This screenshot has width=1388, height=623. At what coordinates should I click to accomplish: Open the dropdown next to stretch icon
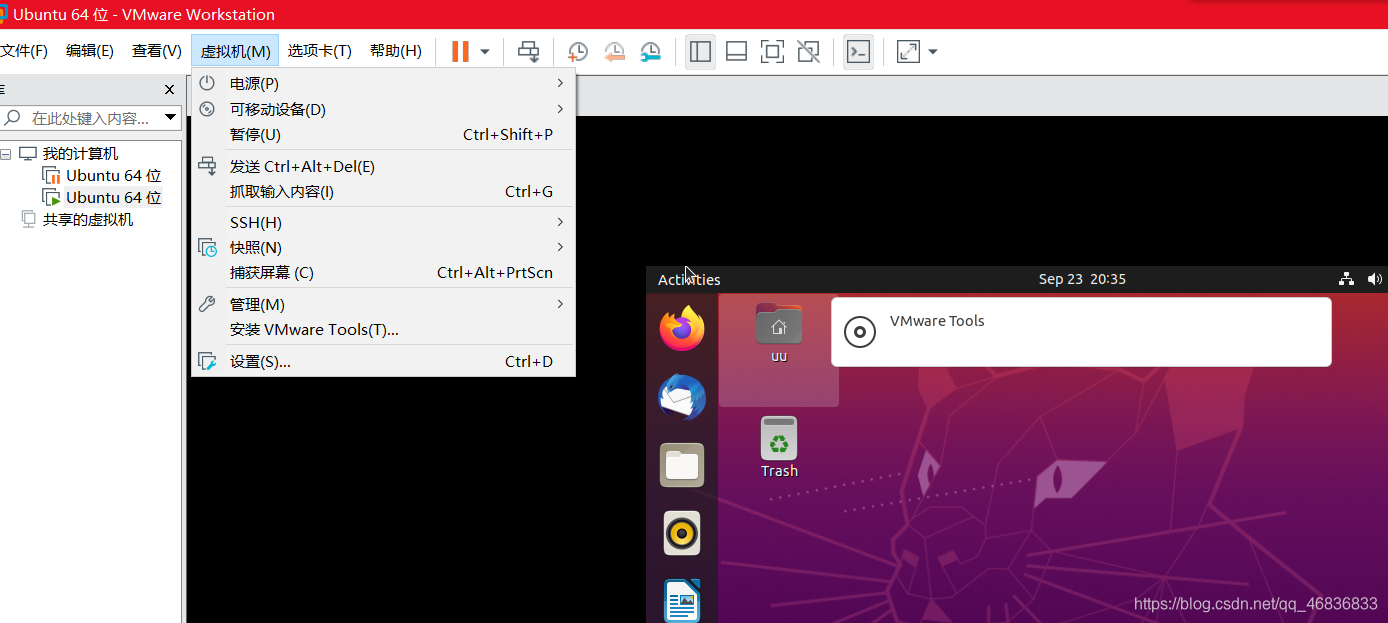click(x=933, y=52)
